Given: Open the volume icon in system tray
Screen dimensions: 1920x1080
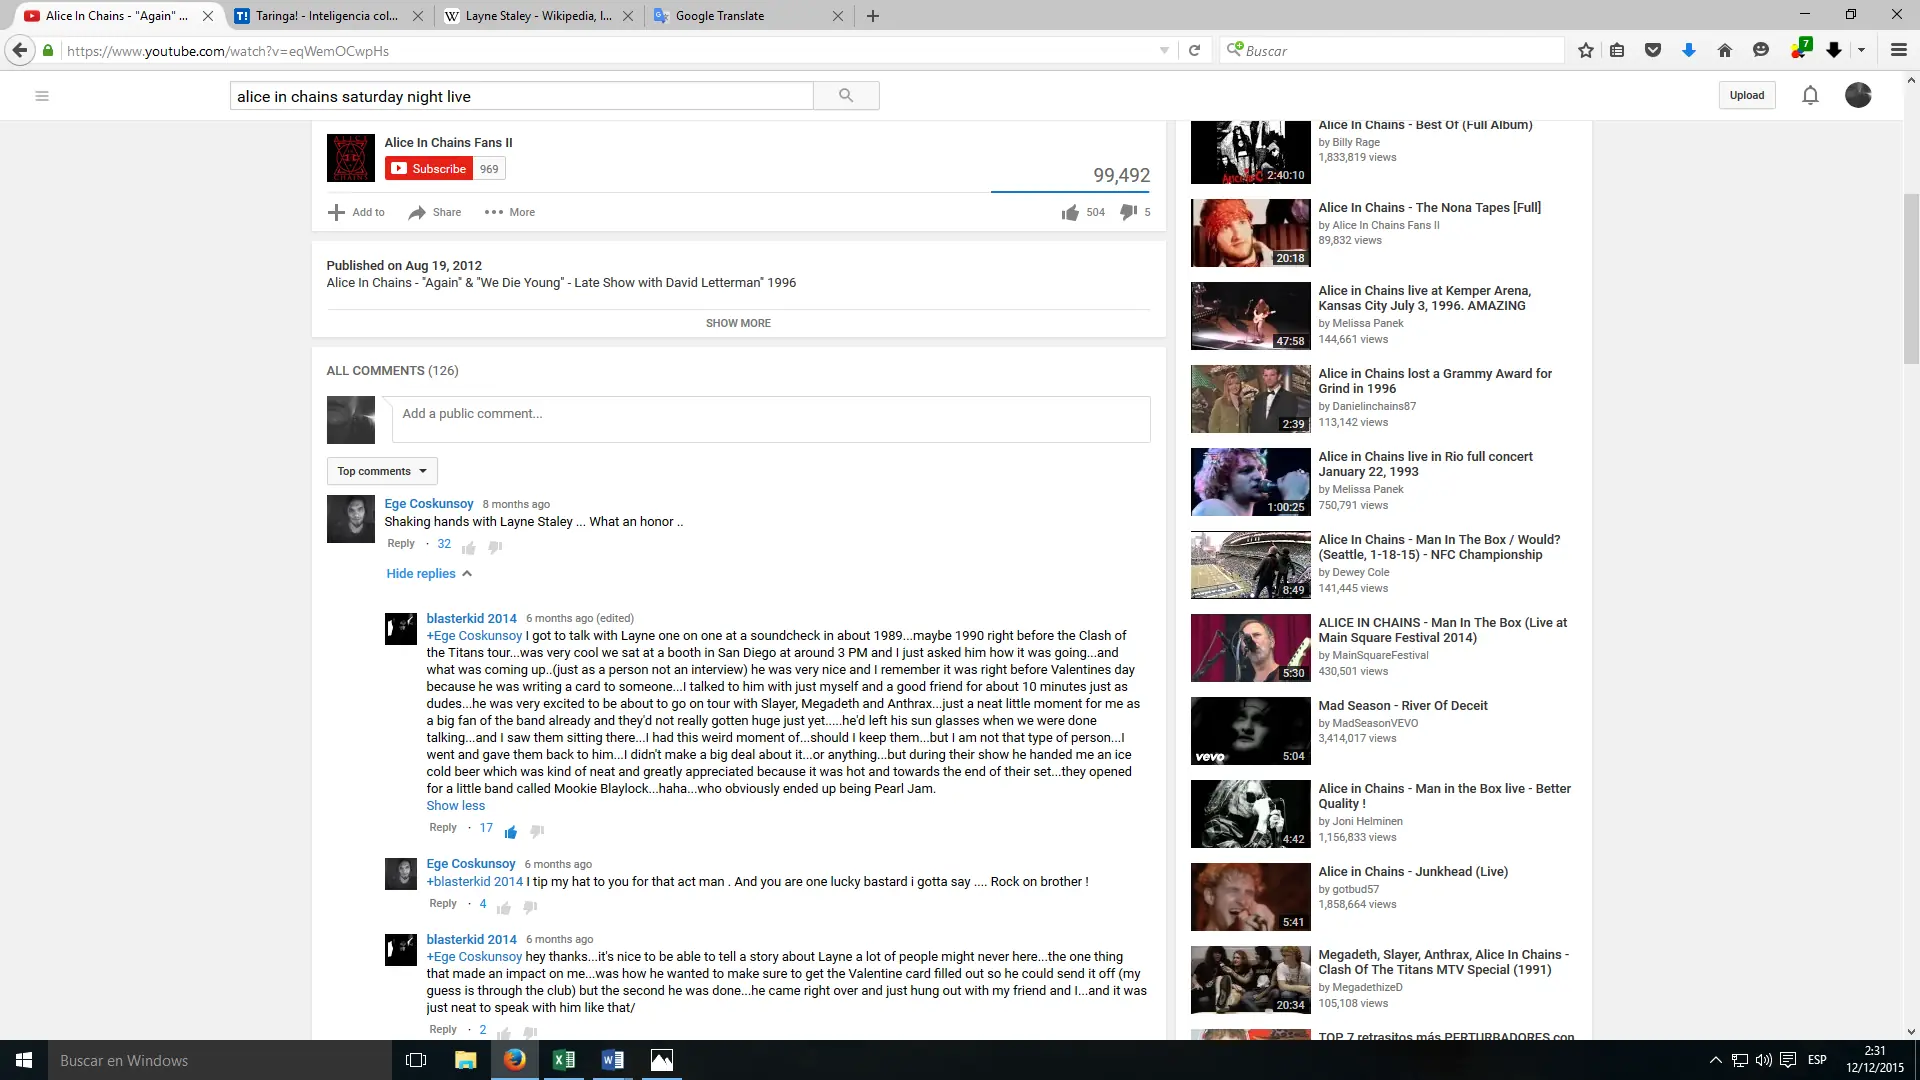Looking at the screenshot, I should pyautogui.click(x=1763, y=1060).
